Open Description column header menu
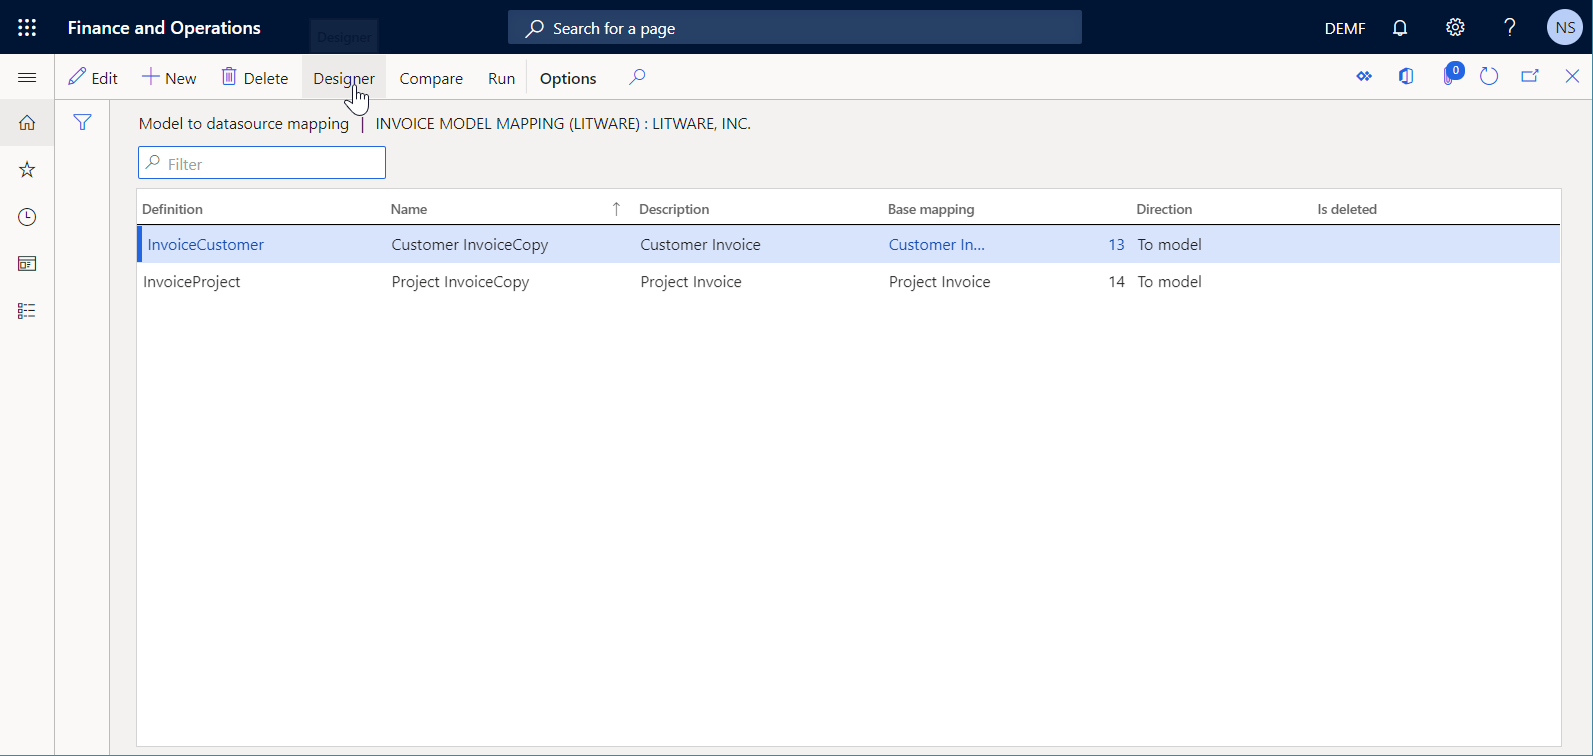Screen dimensions: 1593x756 pos(674,209)
